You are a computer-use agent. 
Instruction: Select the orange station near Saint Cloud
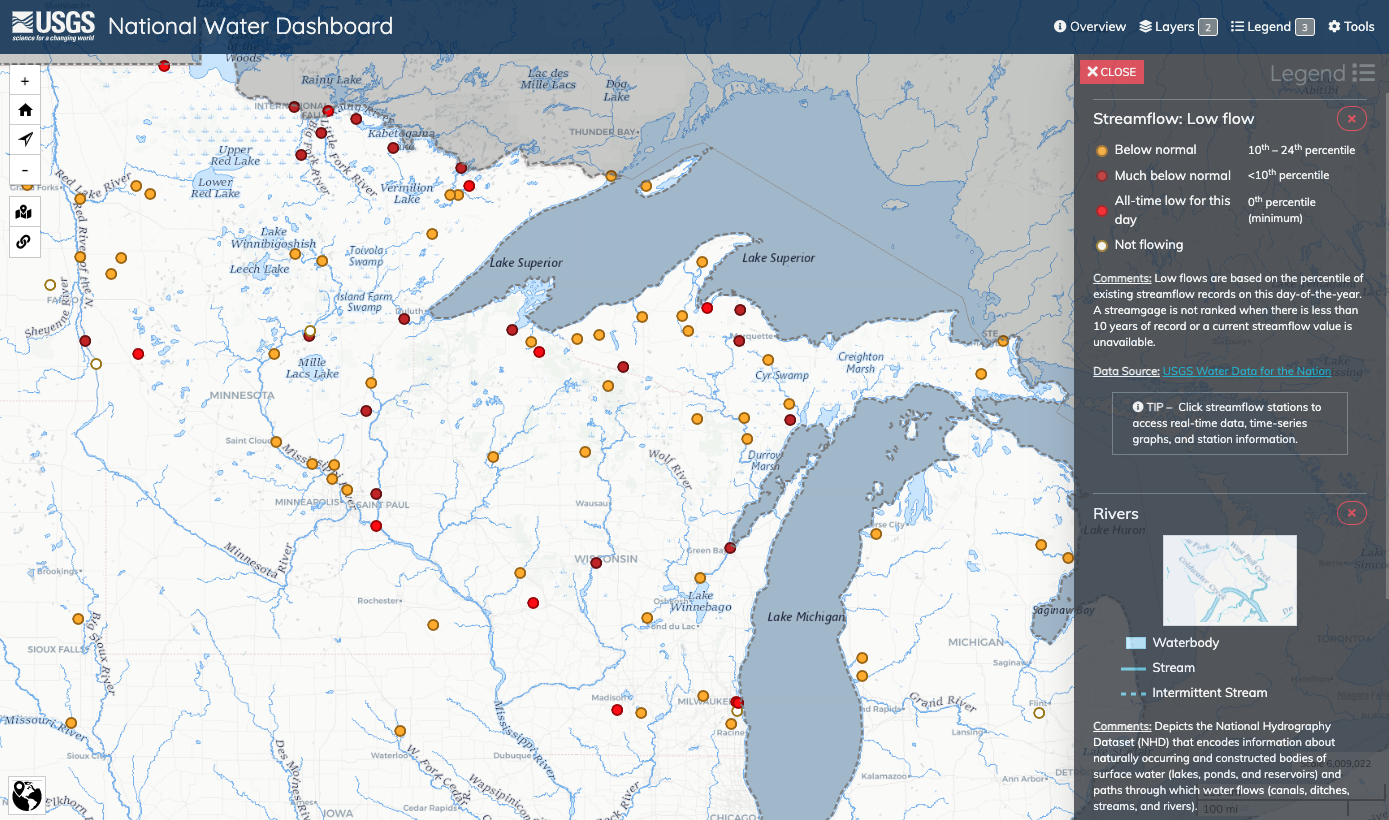[x=276, y=442]
